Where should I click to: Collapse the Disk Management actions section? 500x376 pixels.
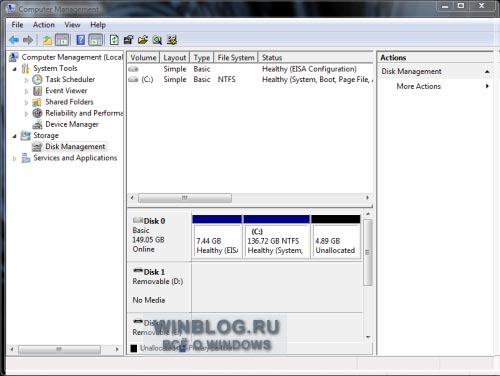tap(487, 72)
